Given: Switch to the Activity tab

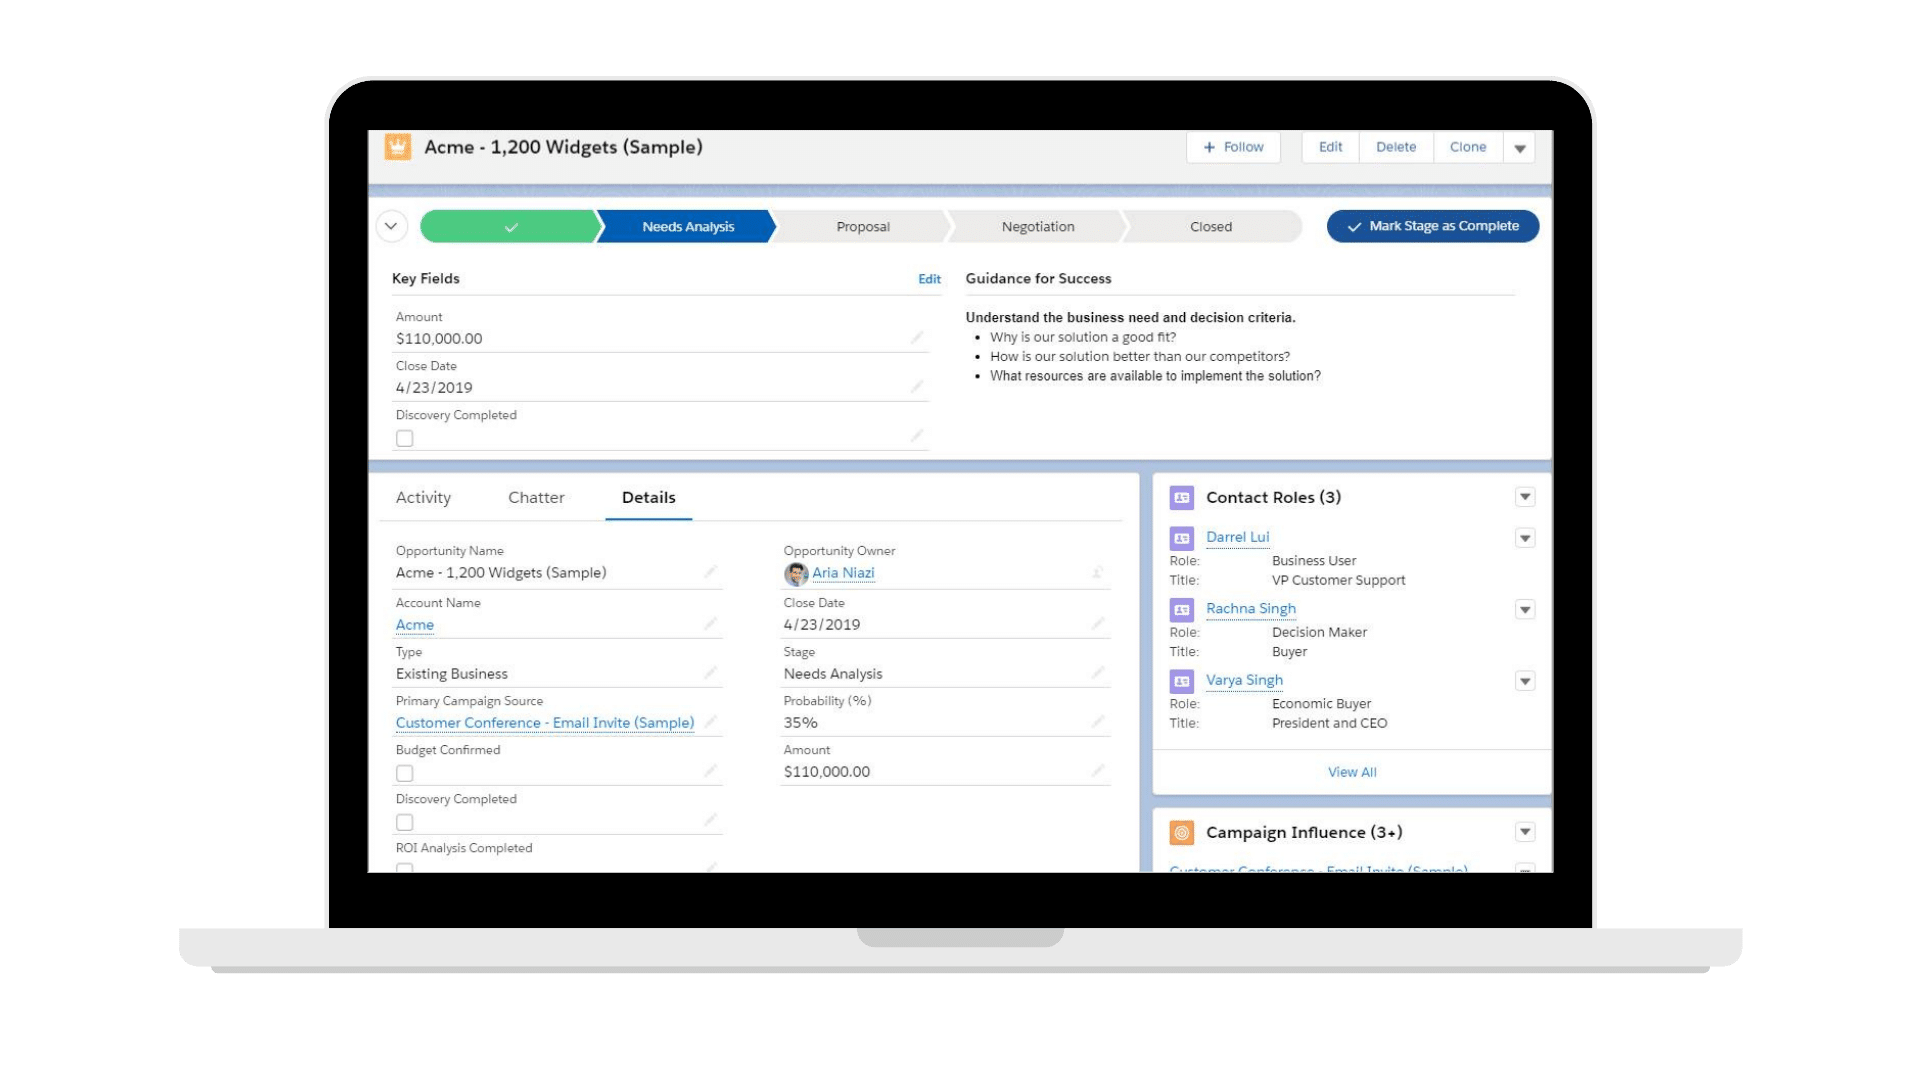Looking at the screenshot, I should [422, 497].
